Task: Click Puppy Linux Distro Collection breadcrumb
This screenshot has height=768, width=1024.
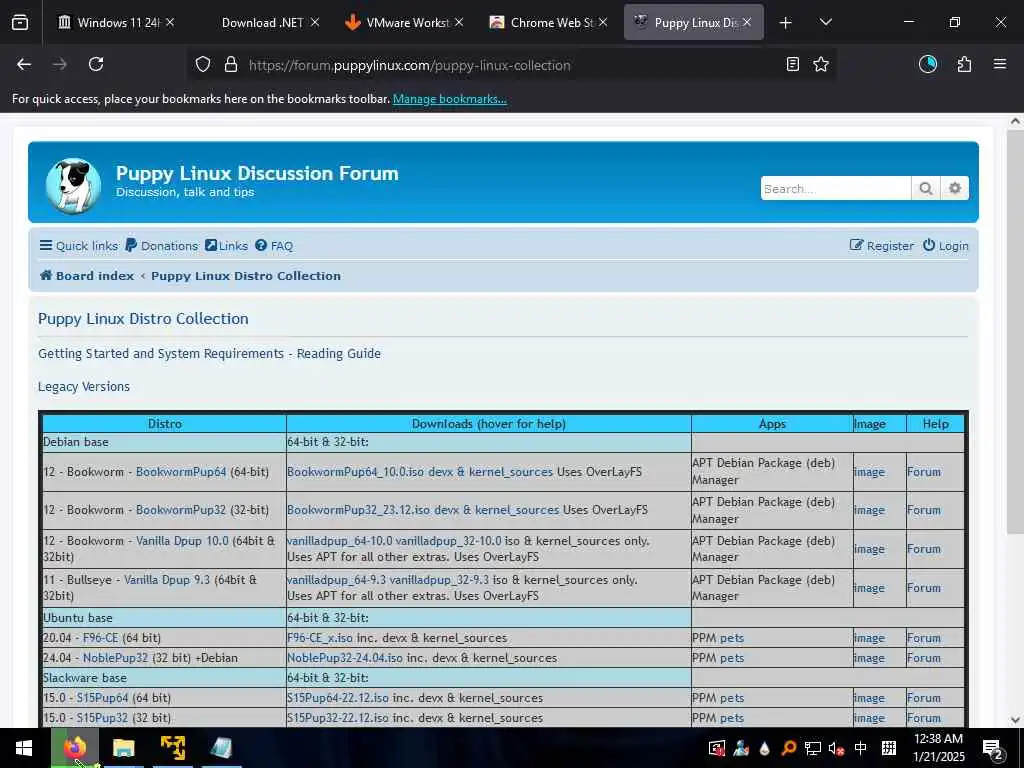Action: pos(246,276)
